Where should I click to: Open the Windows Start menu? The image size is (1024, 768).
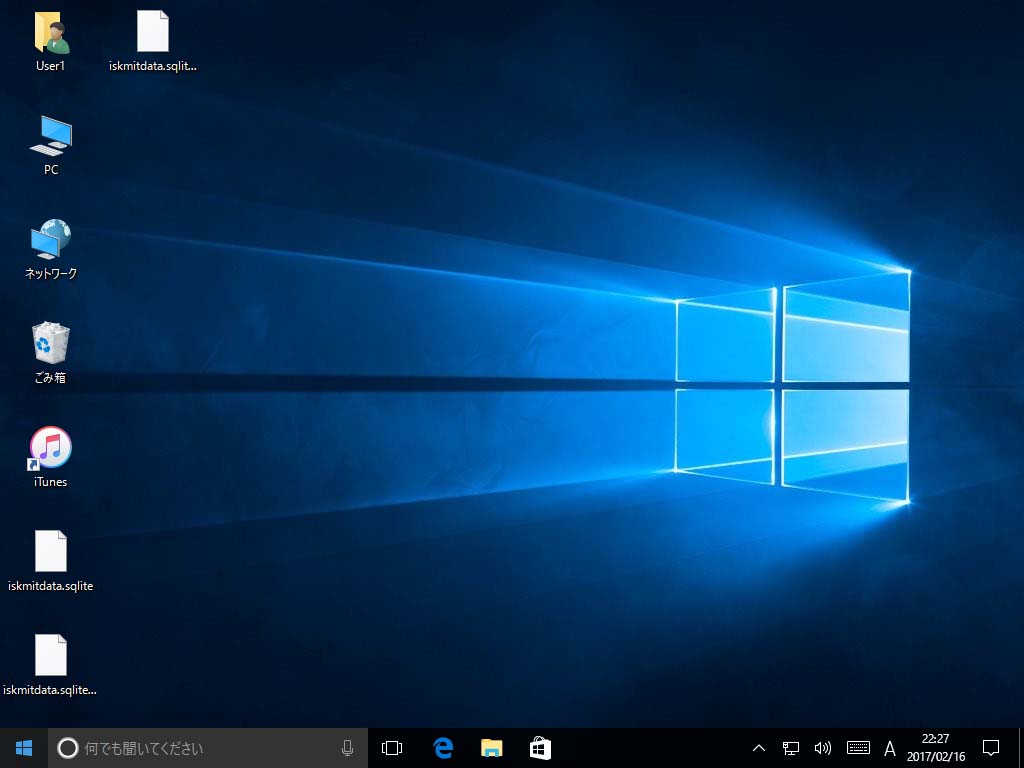[x=24, y=748]
